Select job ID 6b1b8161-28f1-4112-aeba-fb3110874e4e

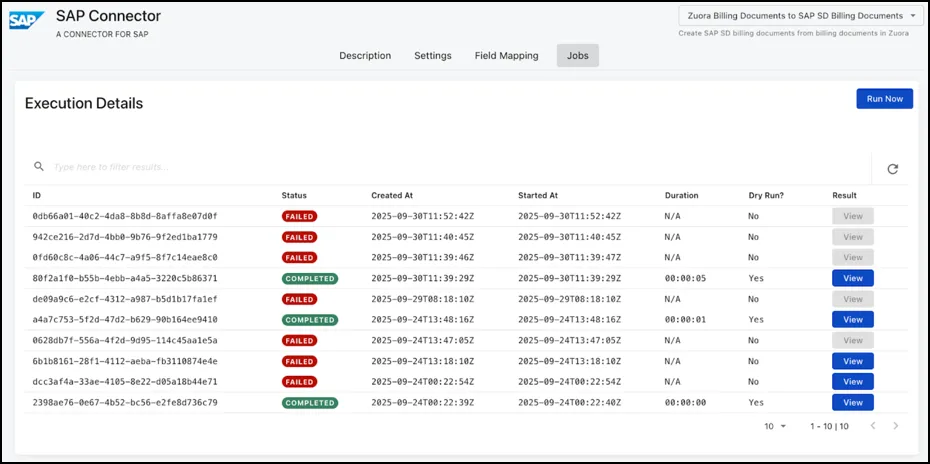point(125,361)
